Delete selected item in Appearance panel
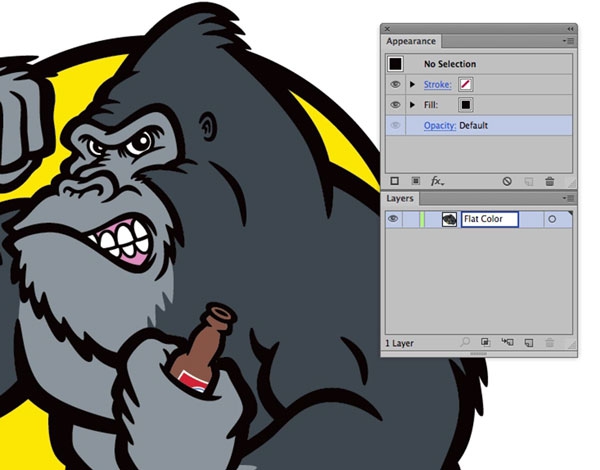600x470 pixels. 549,181
